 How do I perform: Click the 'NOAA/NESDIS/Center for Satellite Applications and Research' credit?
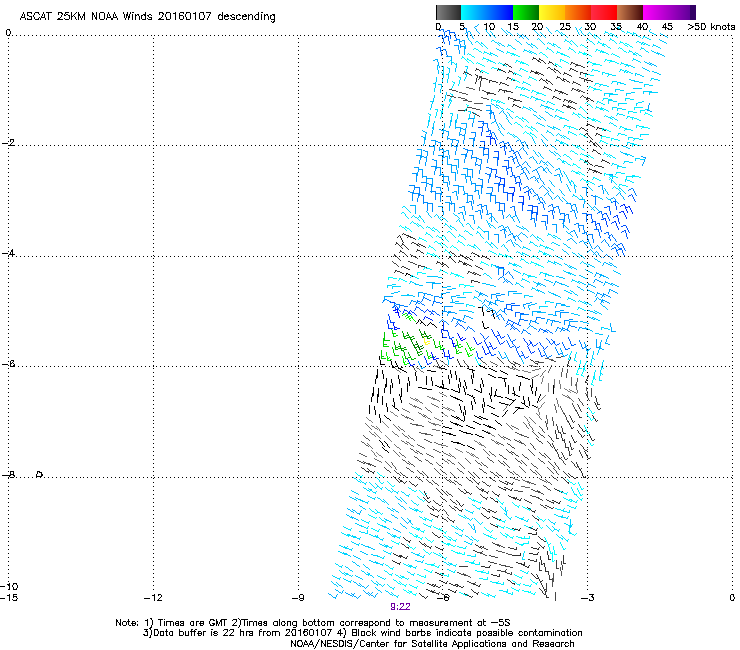[x=432, y=644]
